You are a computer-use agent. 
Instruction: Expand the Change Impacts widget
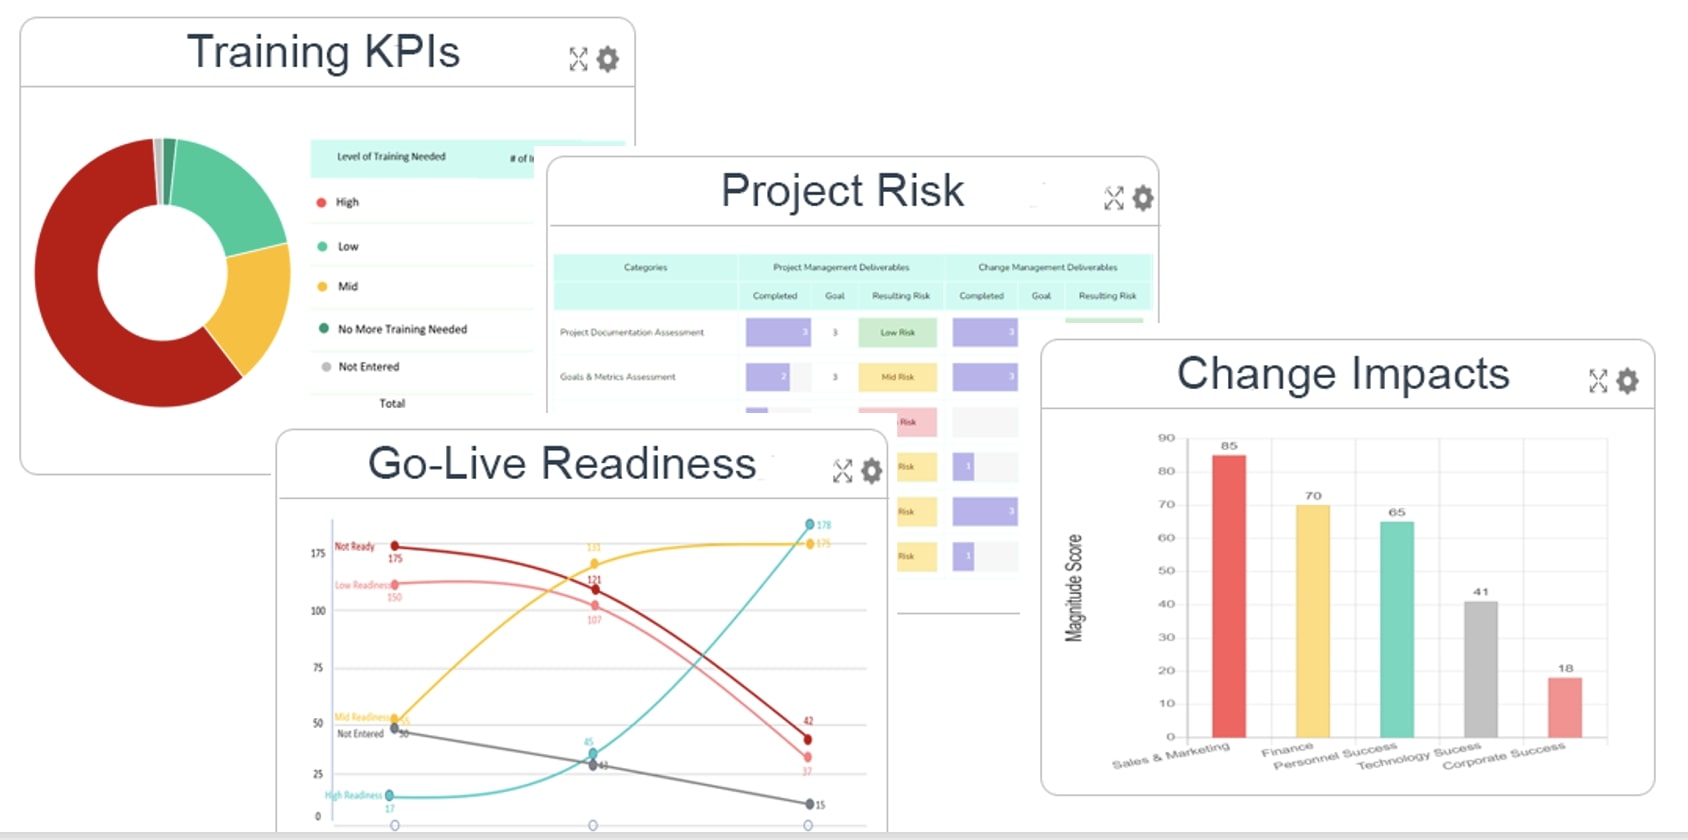pos(1598,381)
